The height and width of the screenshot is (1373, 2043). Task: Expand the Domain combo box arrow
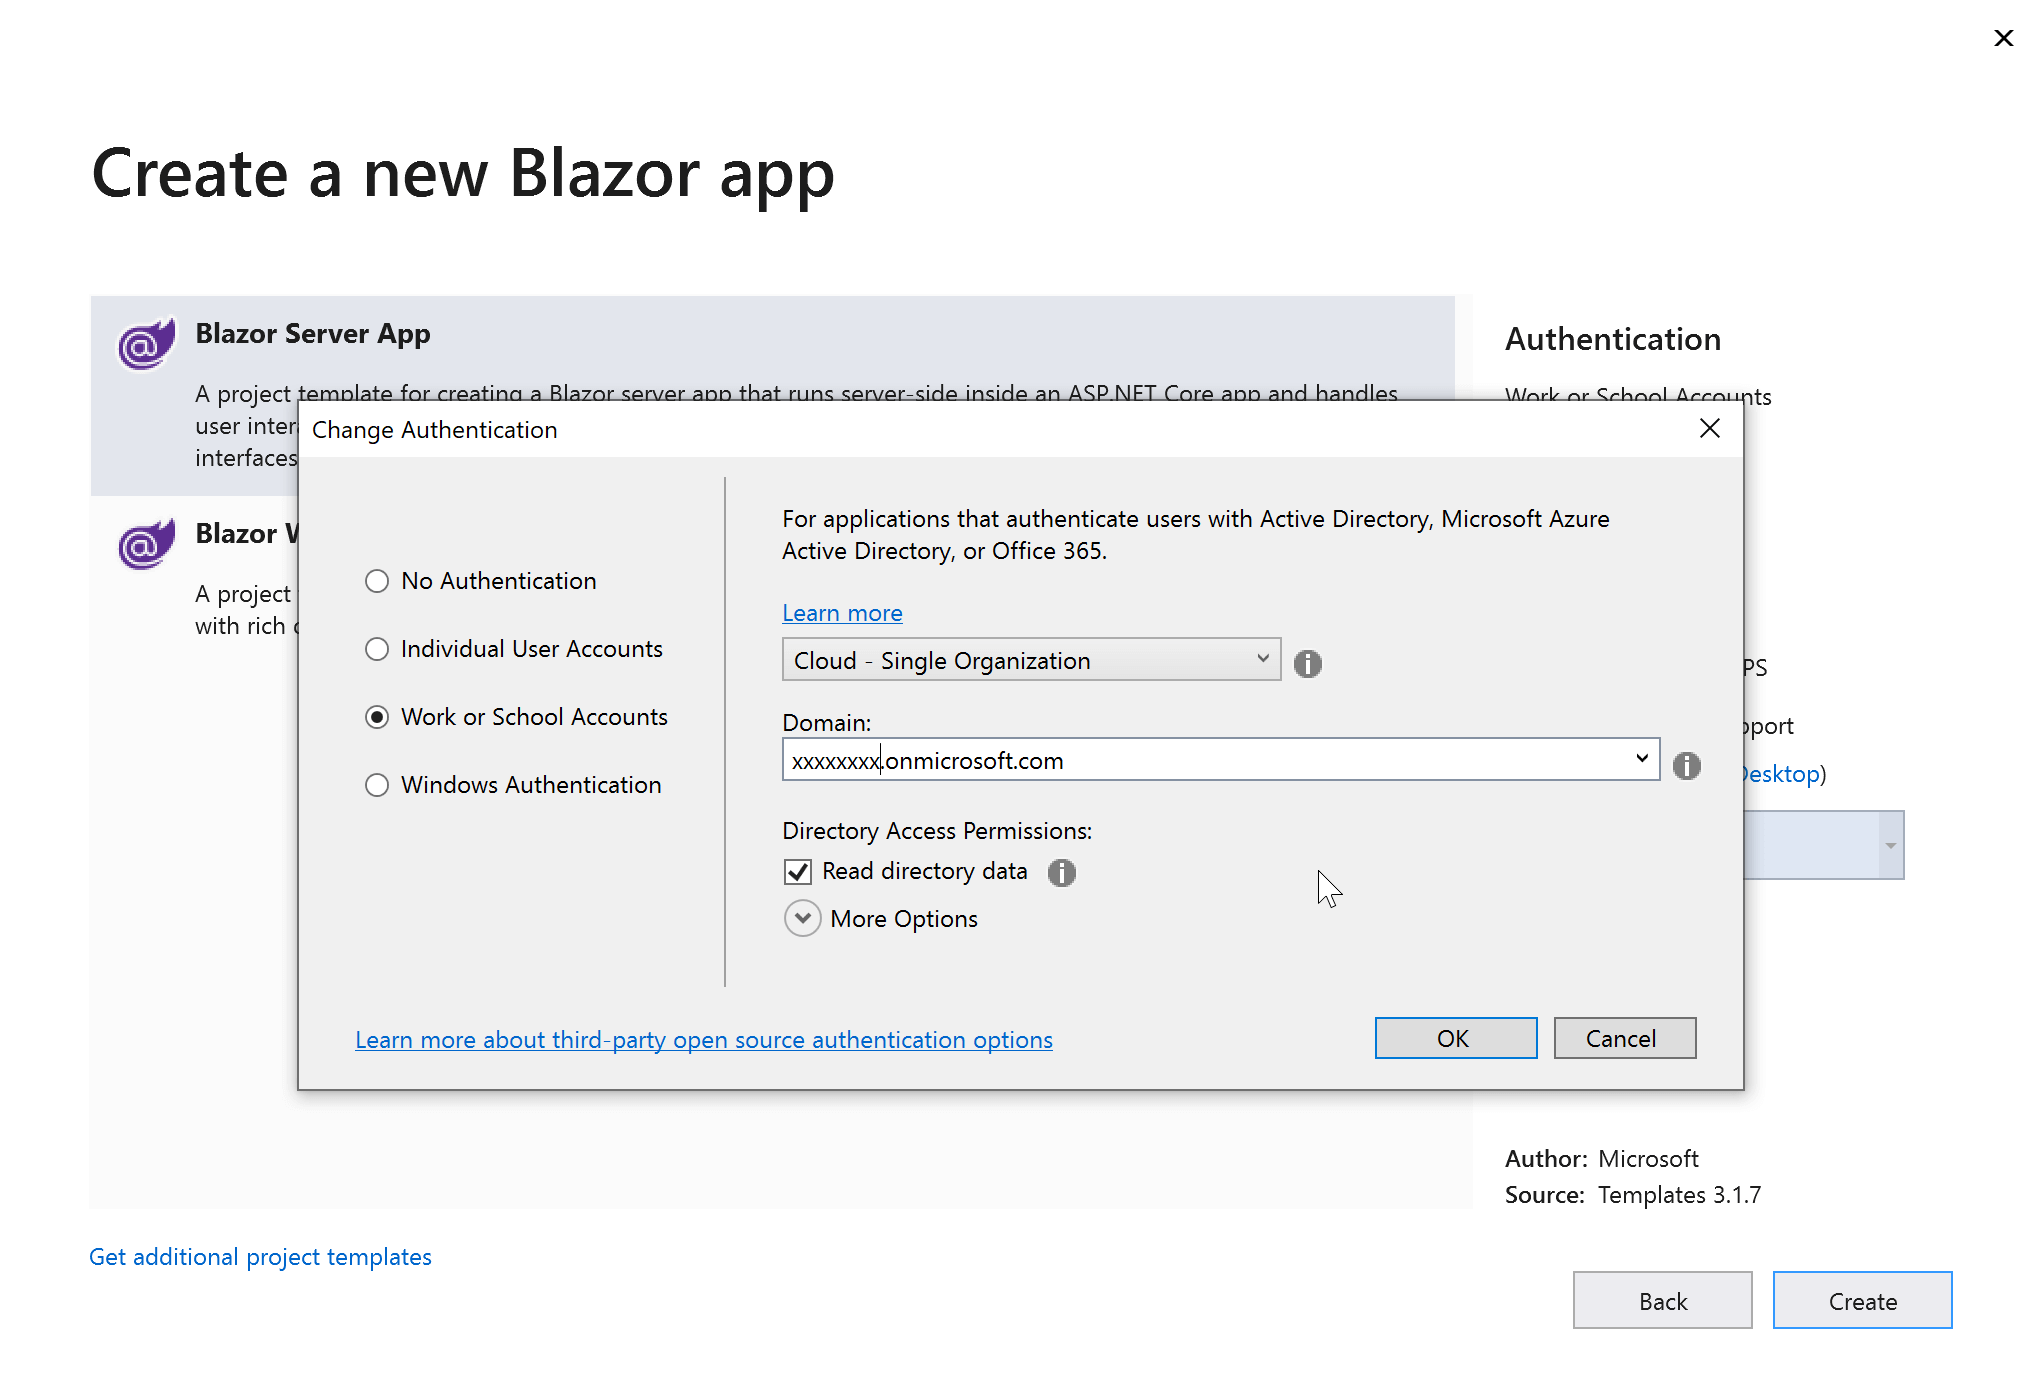1641,759
